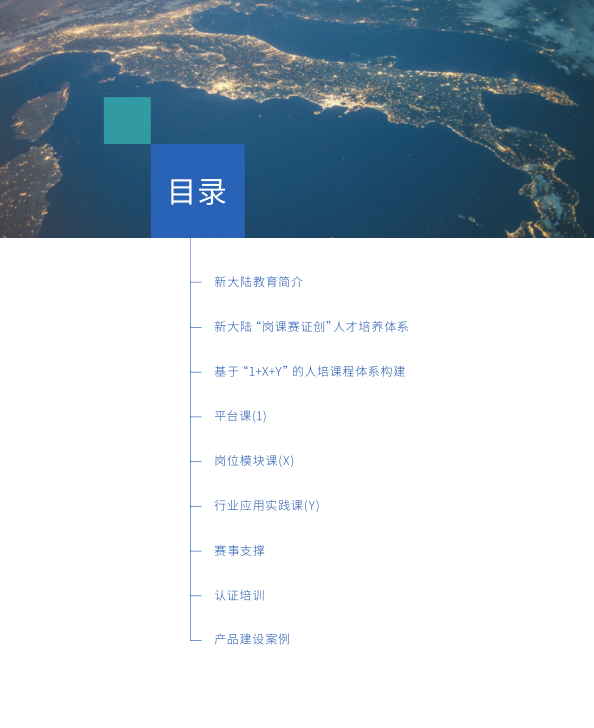Click the 赛事支撑 entry
This screenshot has width=594, height=728.
pyautogui.click(x=240, y=551)
